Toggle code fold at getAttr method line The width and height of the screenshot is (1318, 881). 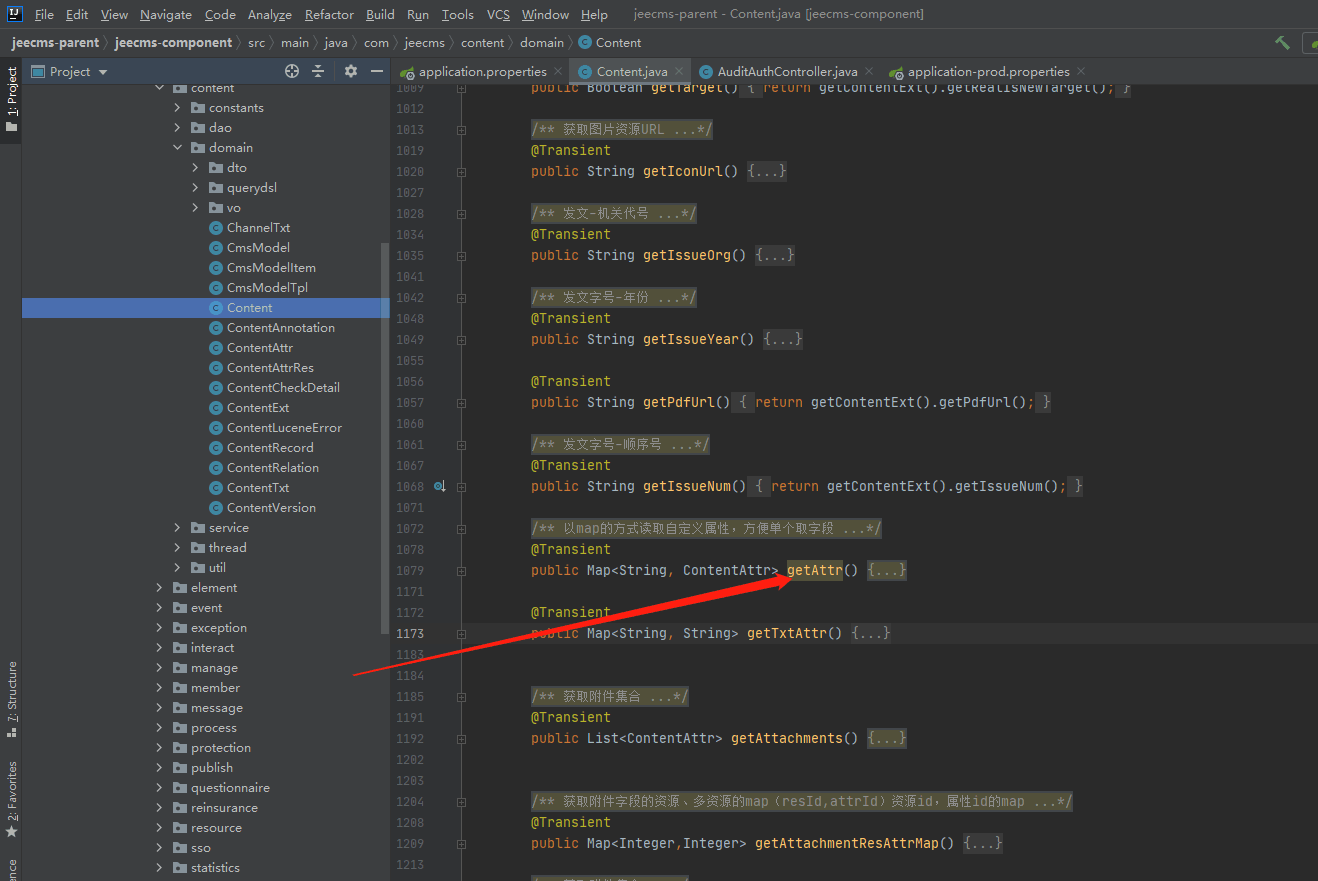pyautogui.click(x=461, y=571)
